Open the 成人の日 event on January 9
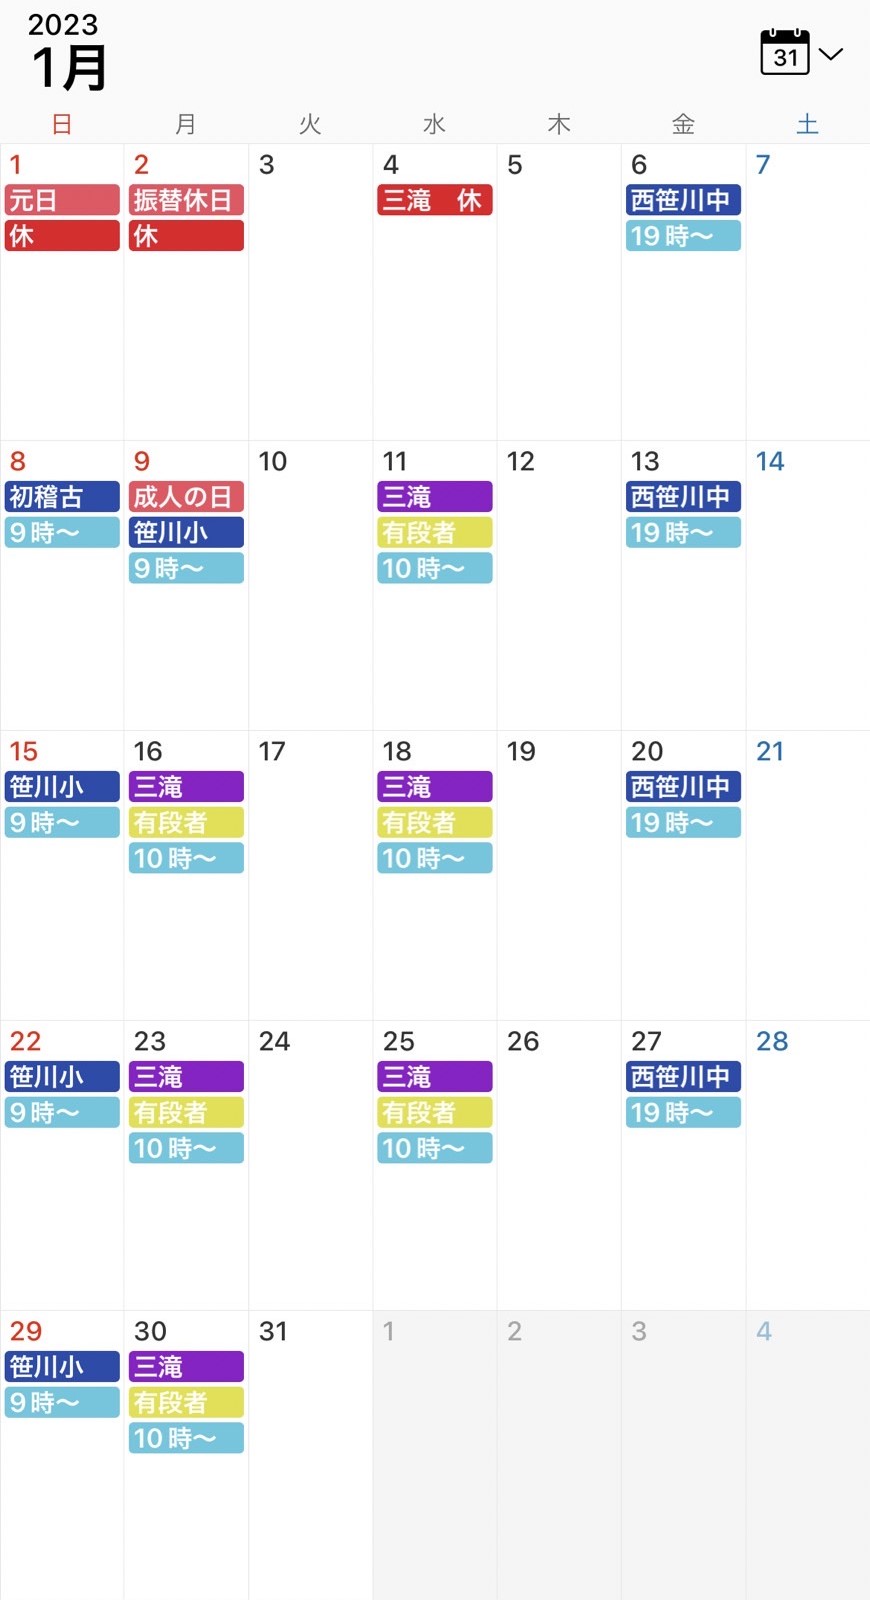This screenshot has height=1600, width=870. point(186,497)
